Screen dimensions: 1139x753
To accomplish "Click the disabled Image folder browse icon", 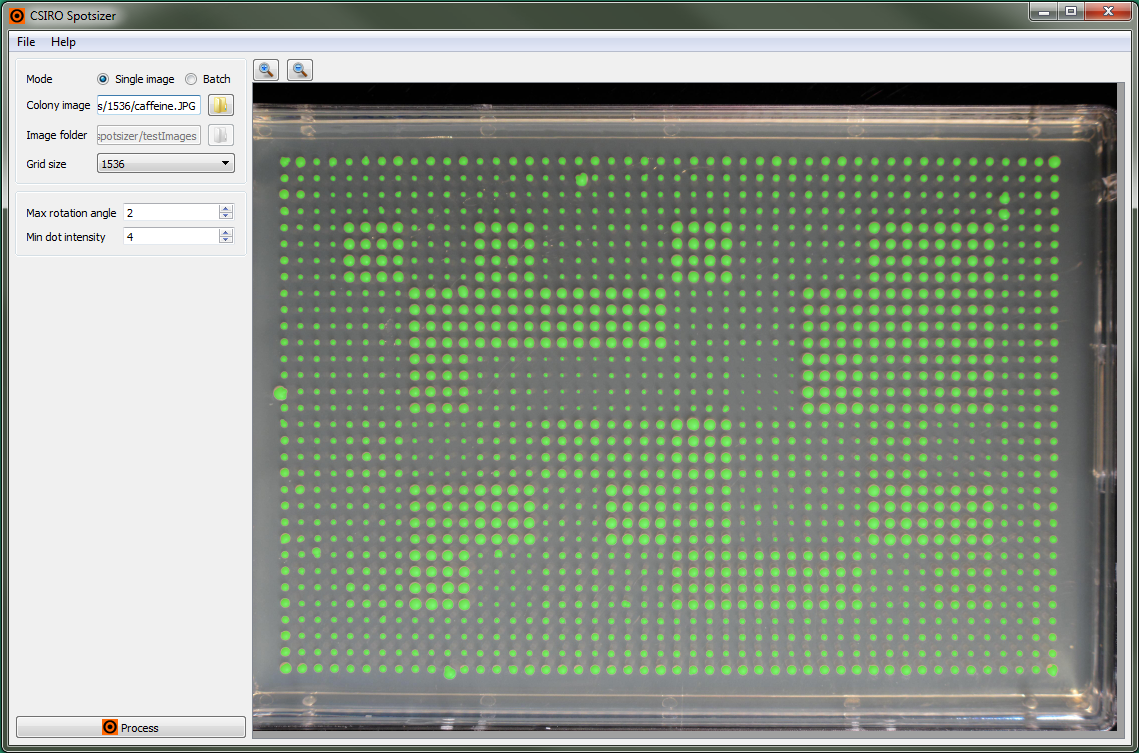I will tap(220, 135).
